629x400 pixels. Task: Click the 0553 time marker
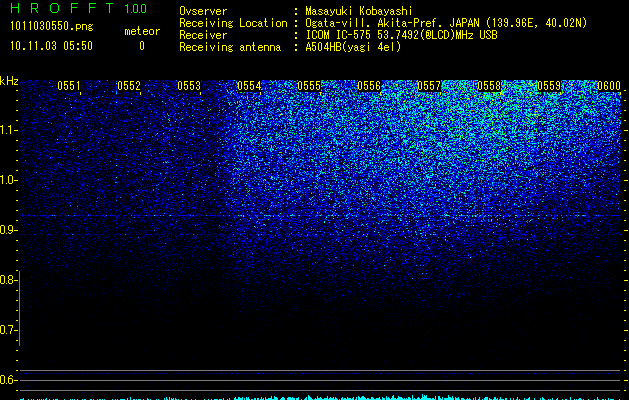coord(189,86)
